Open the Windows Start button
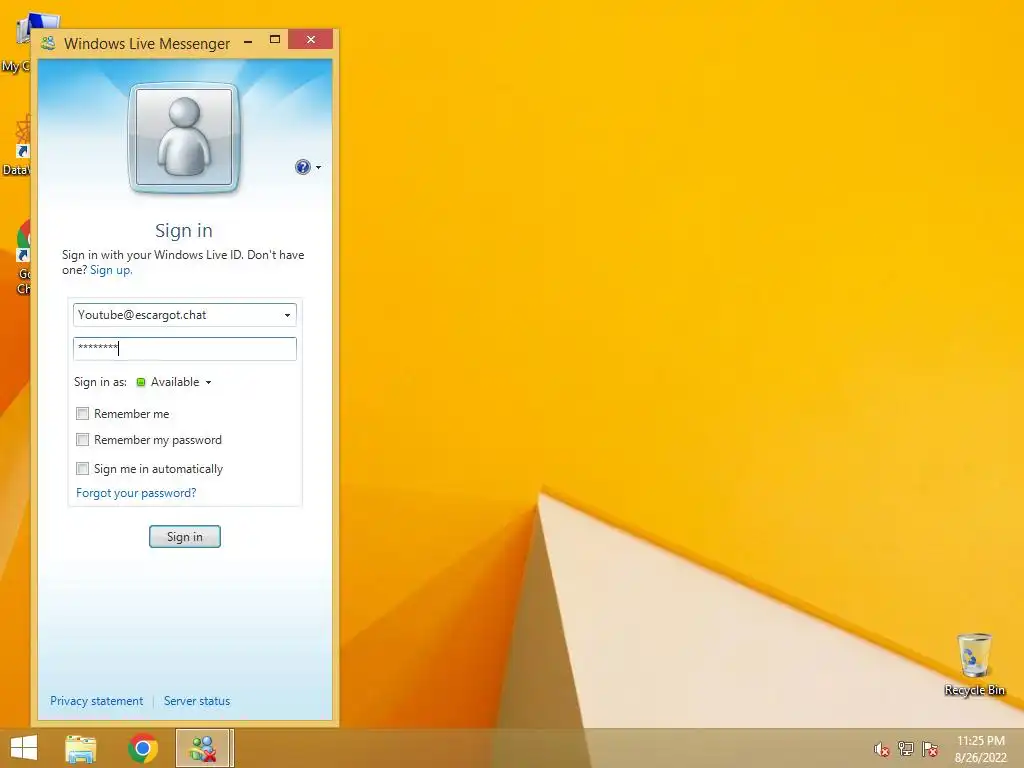Screen dimensions: 1024x768 pos(24,748)
